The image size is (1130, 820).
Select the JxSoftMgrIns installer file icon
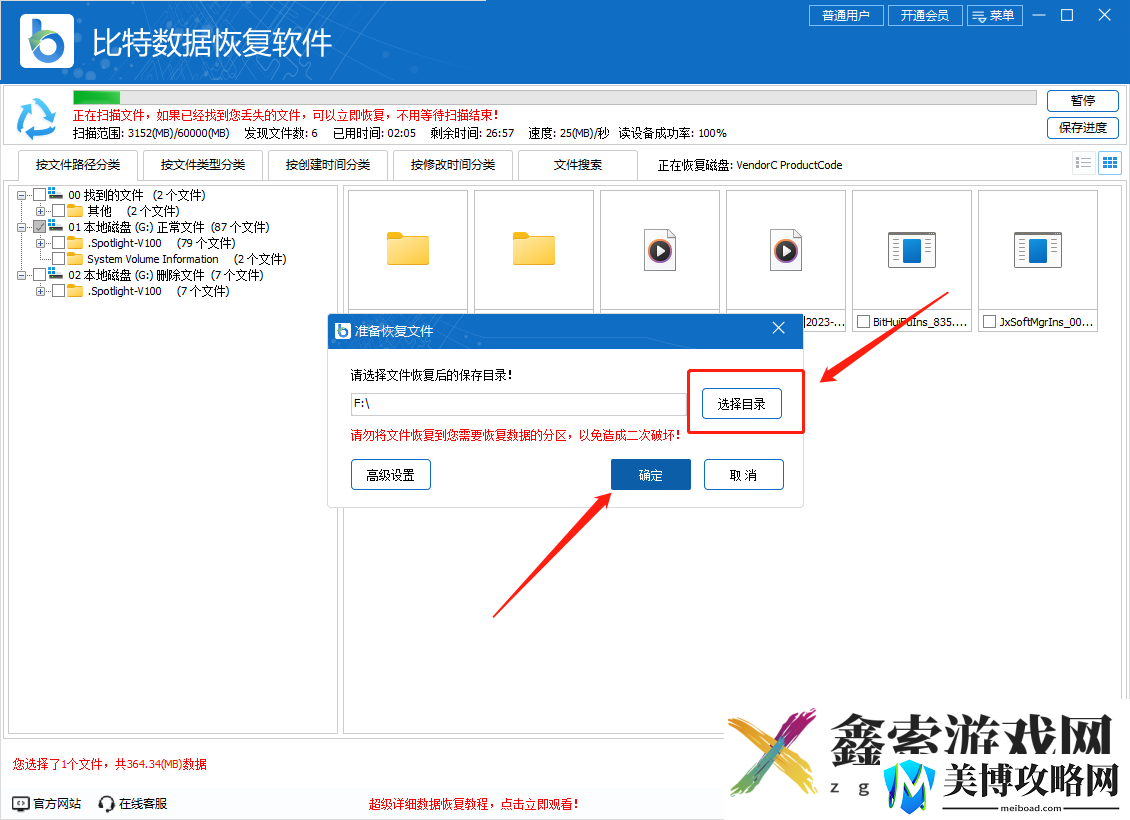tap(1038, 250)
